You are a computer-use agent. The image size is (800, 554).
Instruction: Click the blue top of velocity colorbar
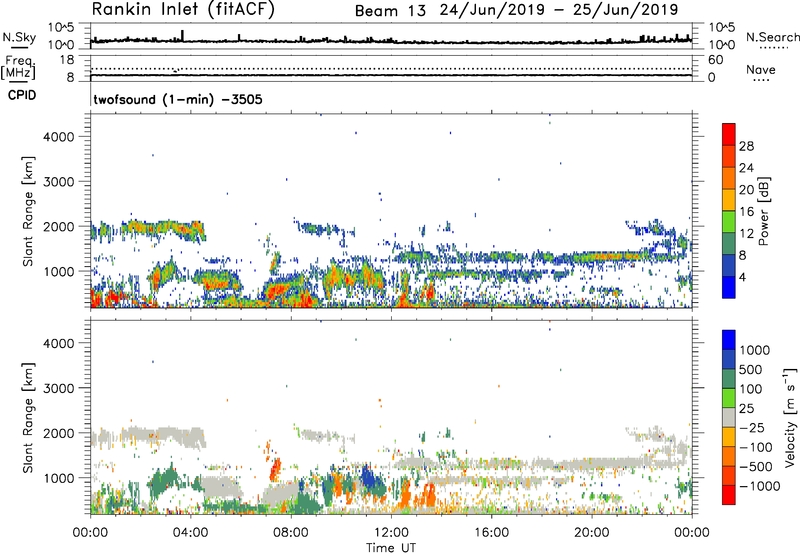729,340
